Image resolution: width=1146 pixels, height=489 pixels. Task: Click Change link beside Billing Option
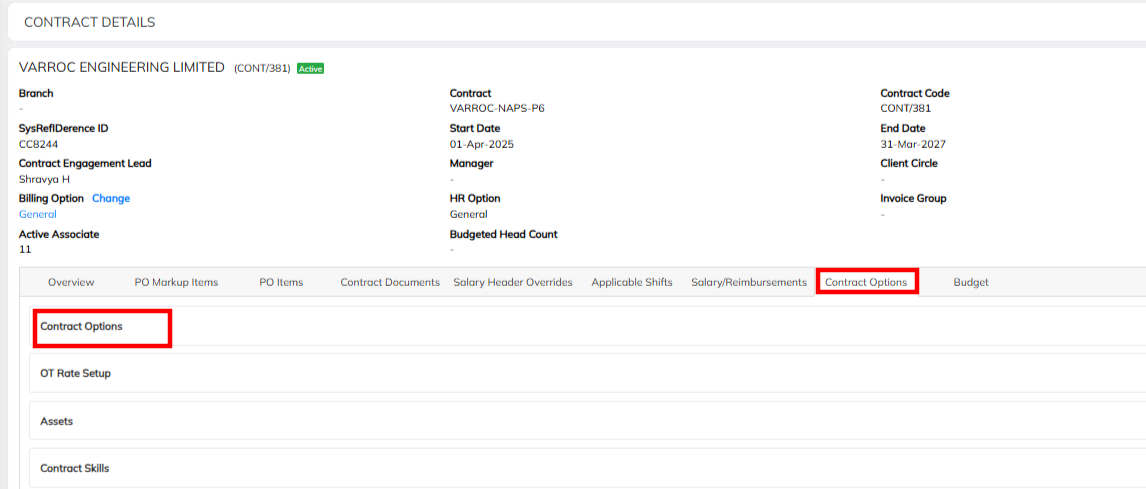point(111,198)
